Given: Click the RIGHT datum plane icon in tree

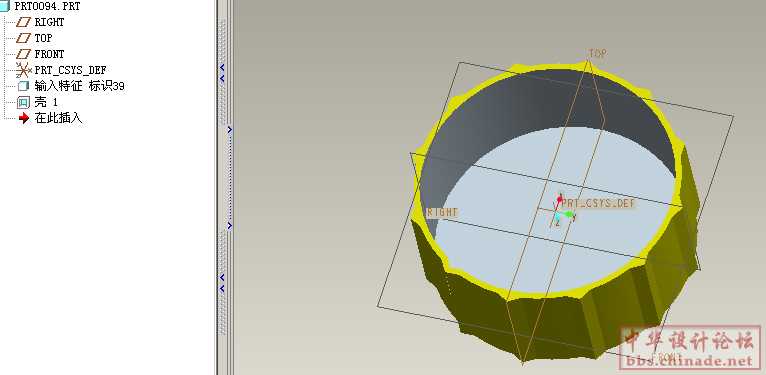Looking at the screenshot, I should (x=23, y=22).
